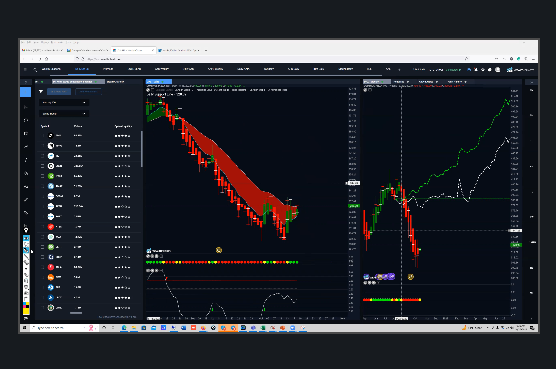Screen dimensions: 556x369
Task: Pick the yellow swatch in annotation toolbar
Action: pos(26,311)
